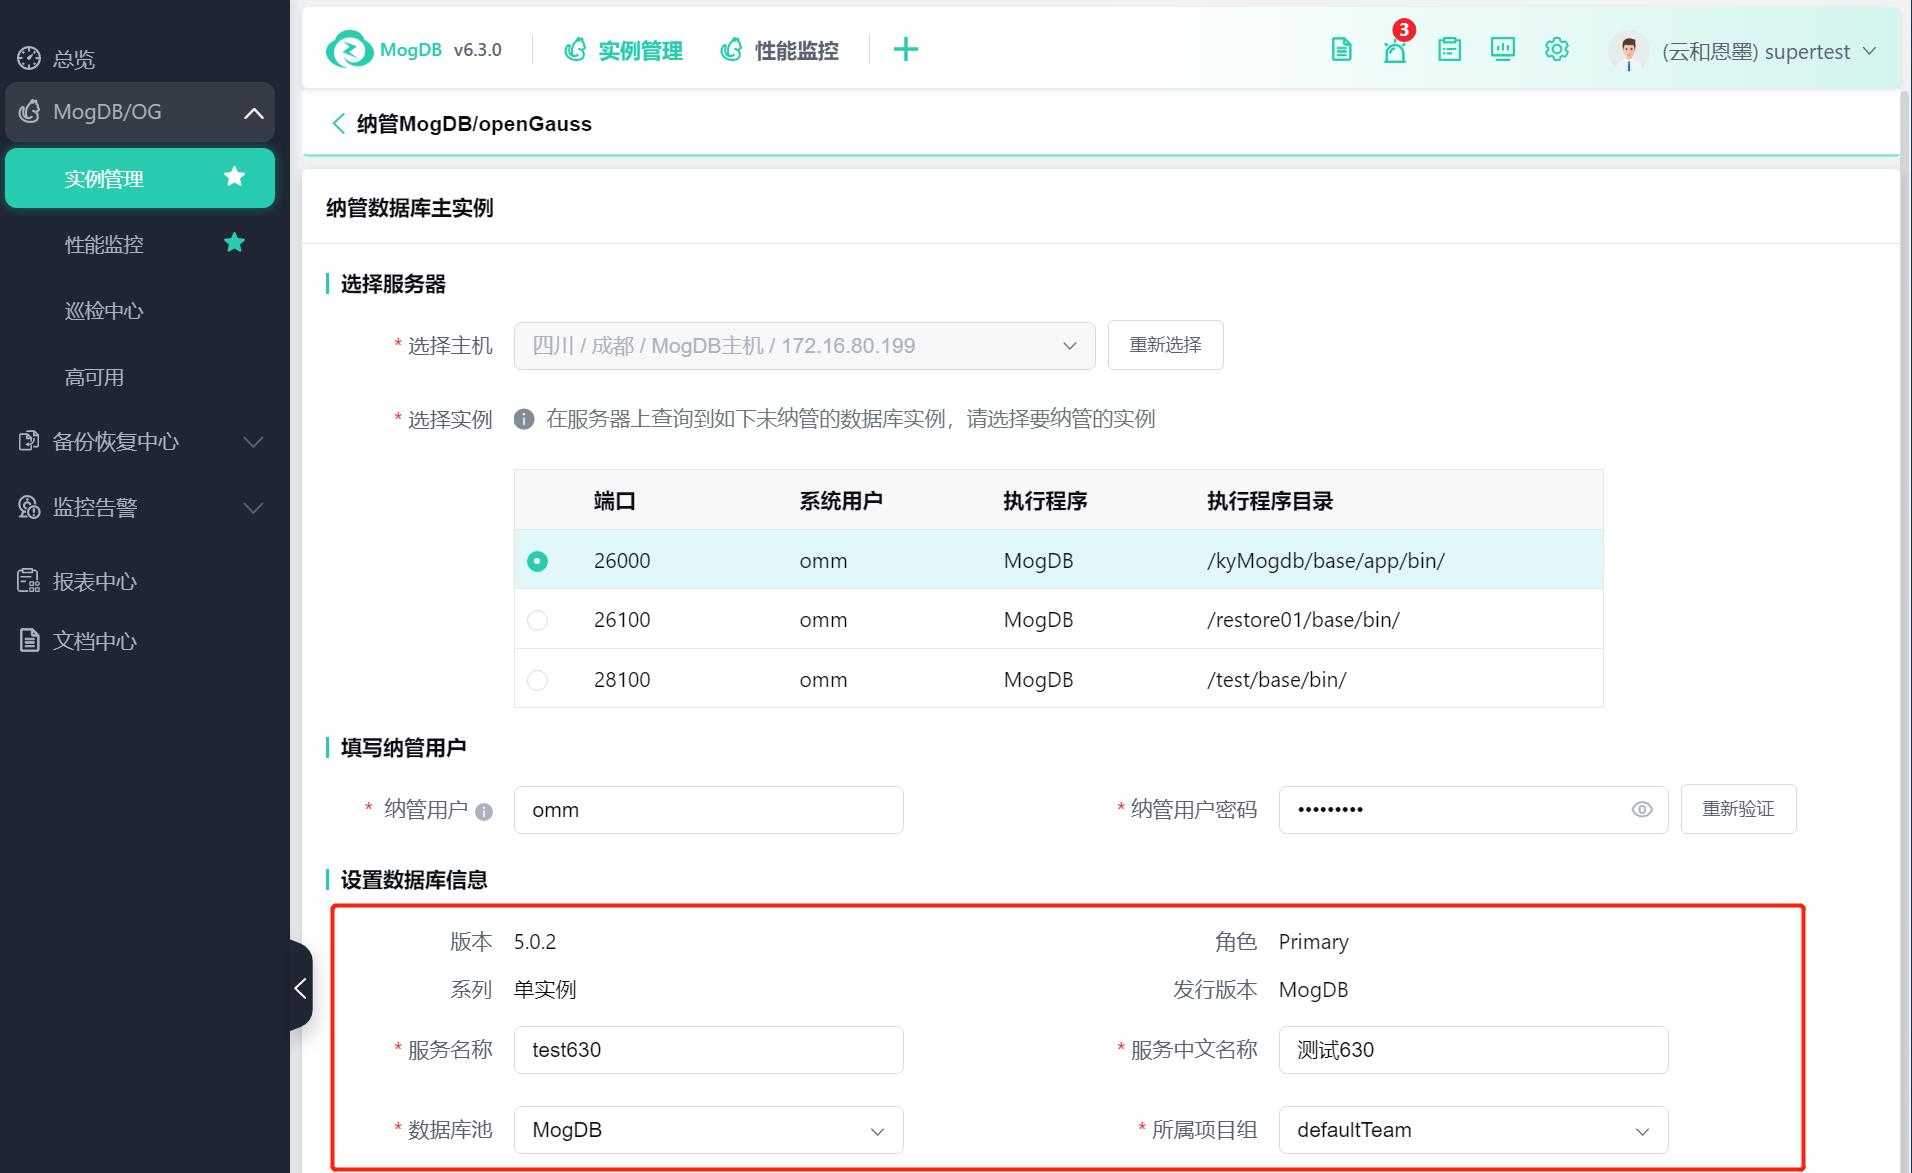Show password with the eye icon

coord(1642,810)
